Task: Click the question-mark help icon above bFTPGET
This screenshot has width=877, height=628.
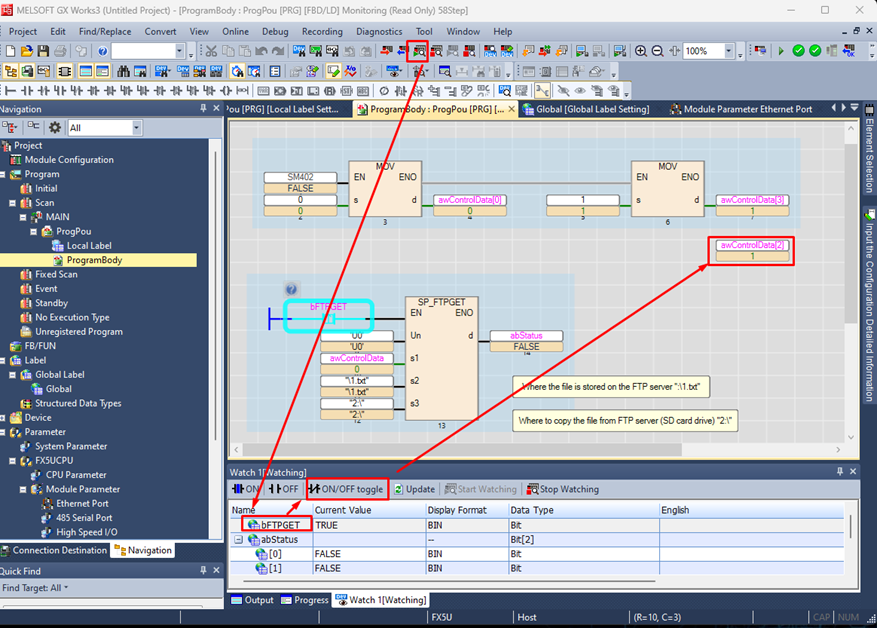Action: pos(291,289)
